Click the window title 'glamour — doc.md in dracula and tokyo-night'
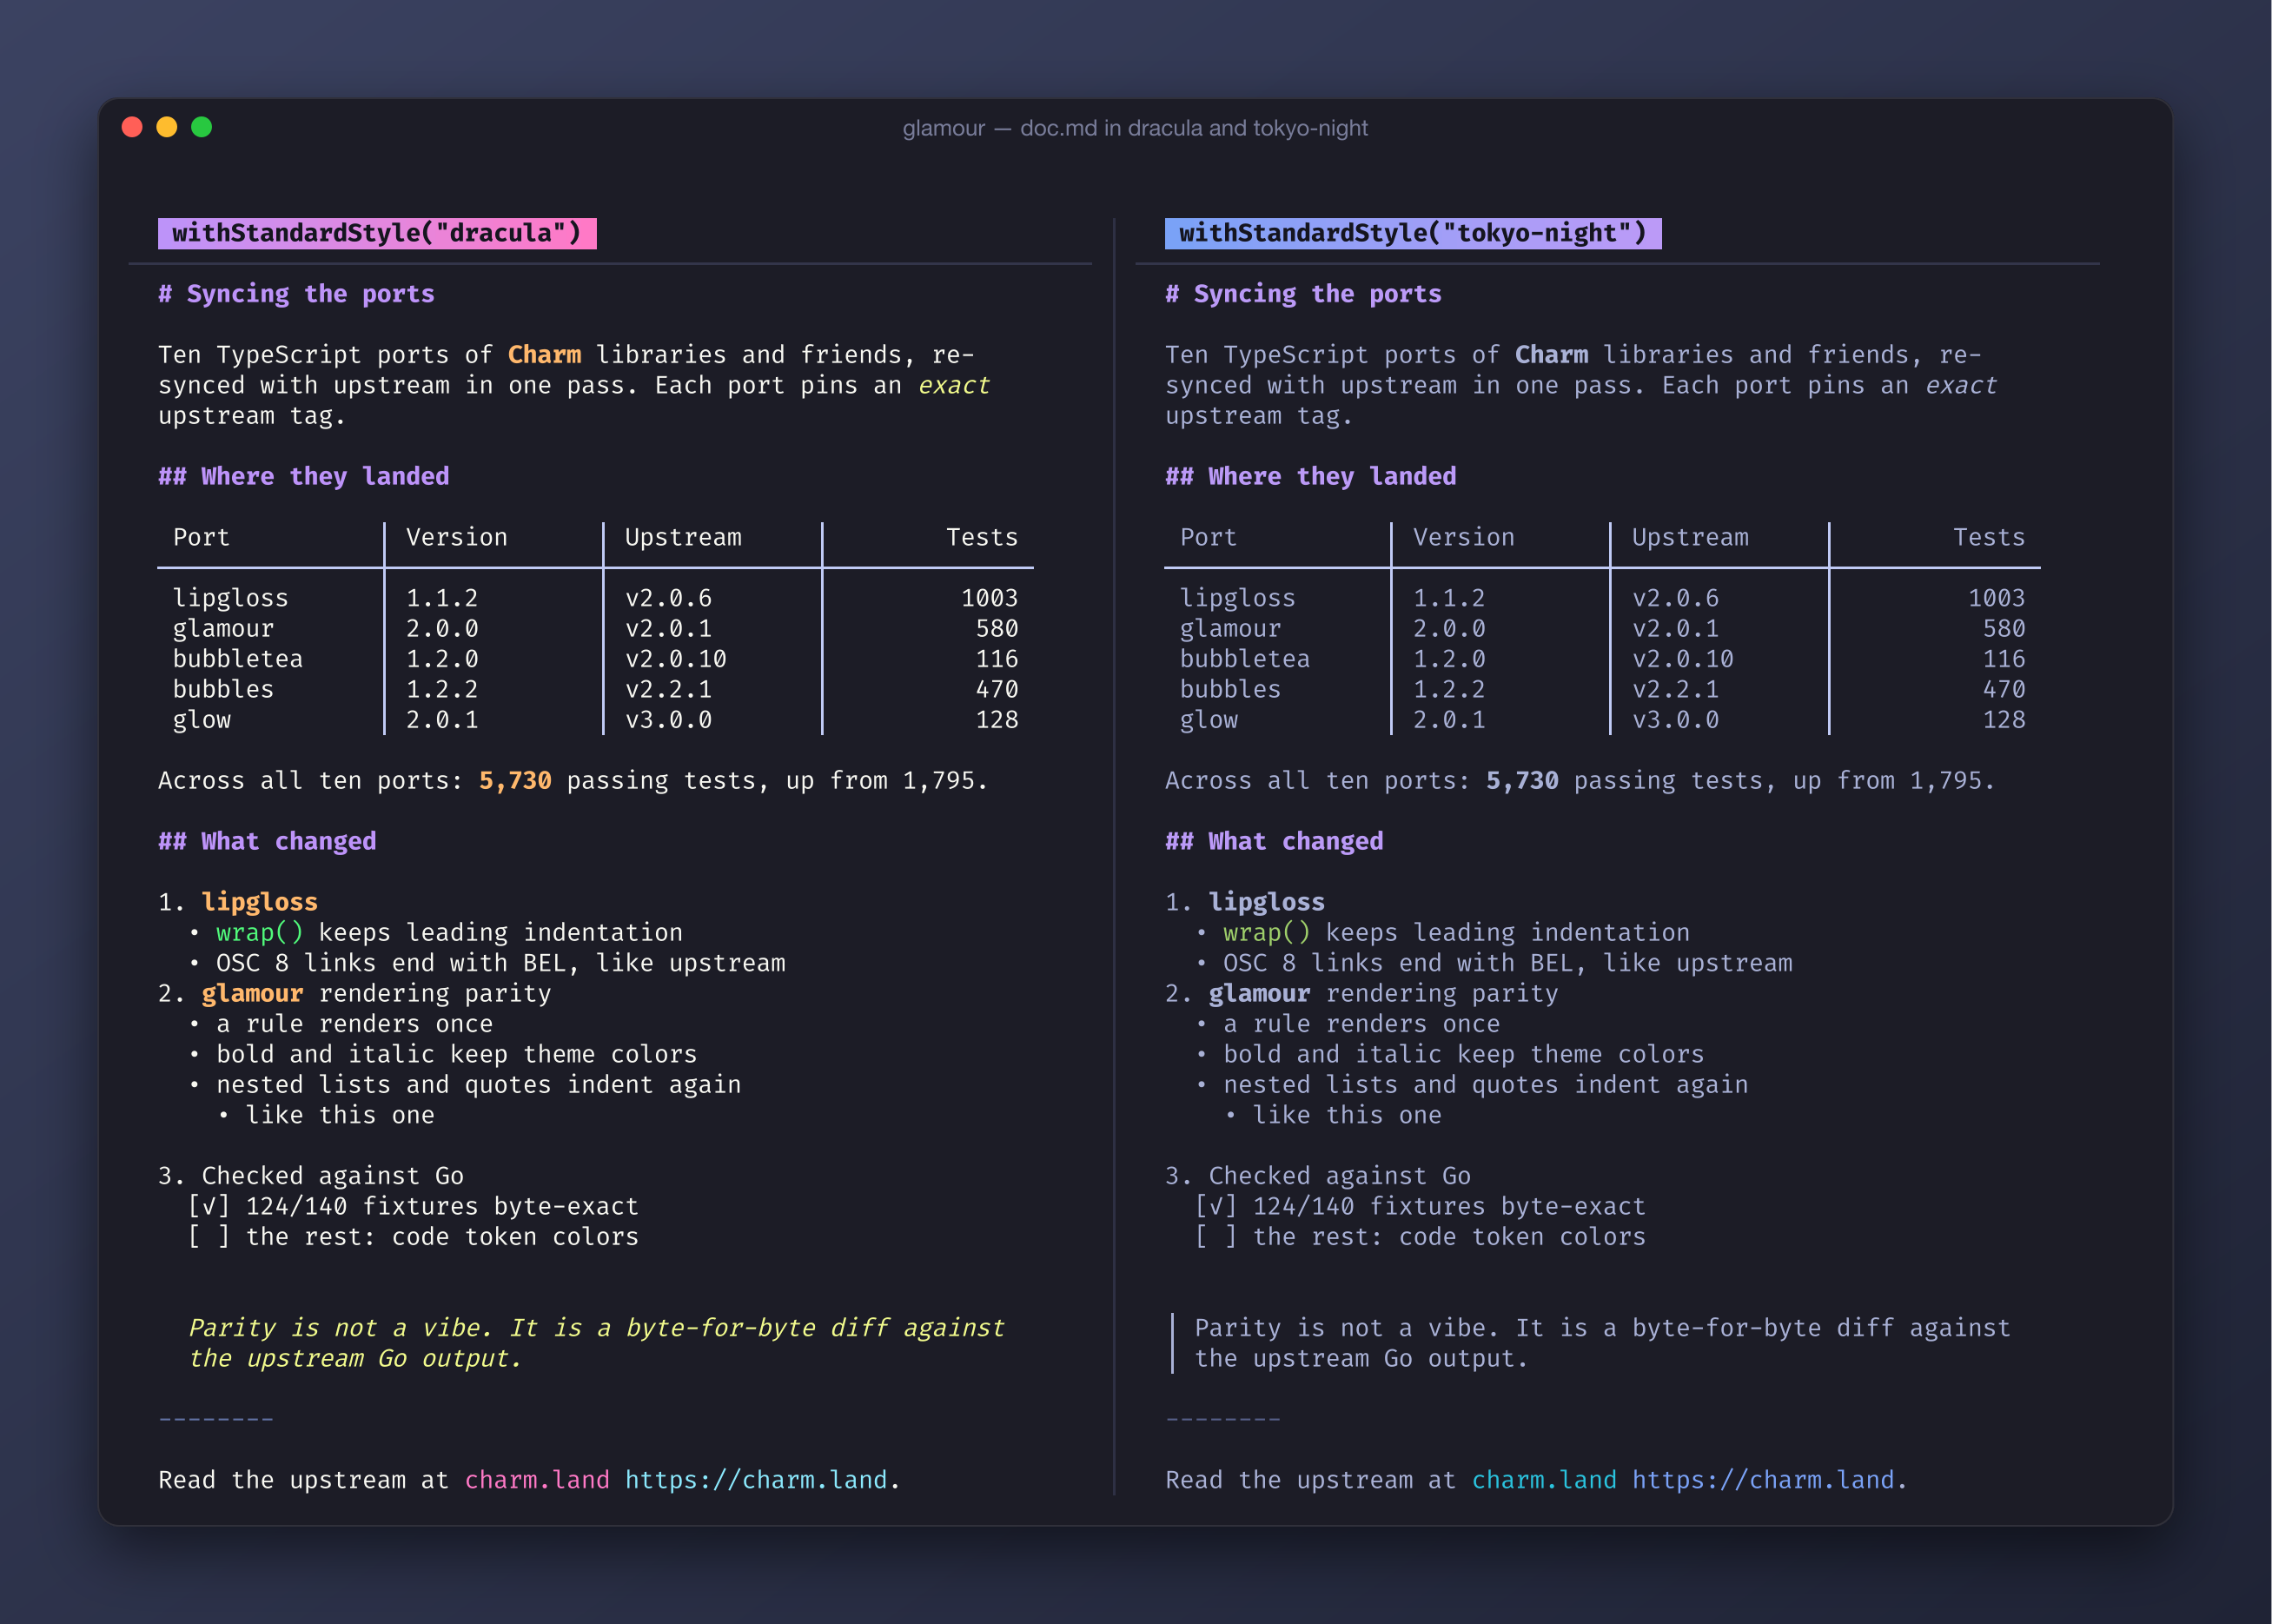The width and height of the screenshot is (2272, 1624). click(1135, 128)
